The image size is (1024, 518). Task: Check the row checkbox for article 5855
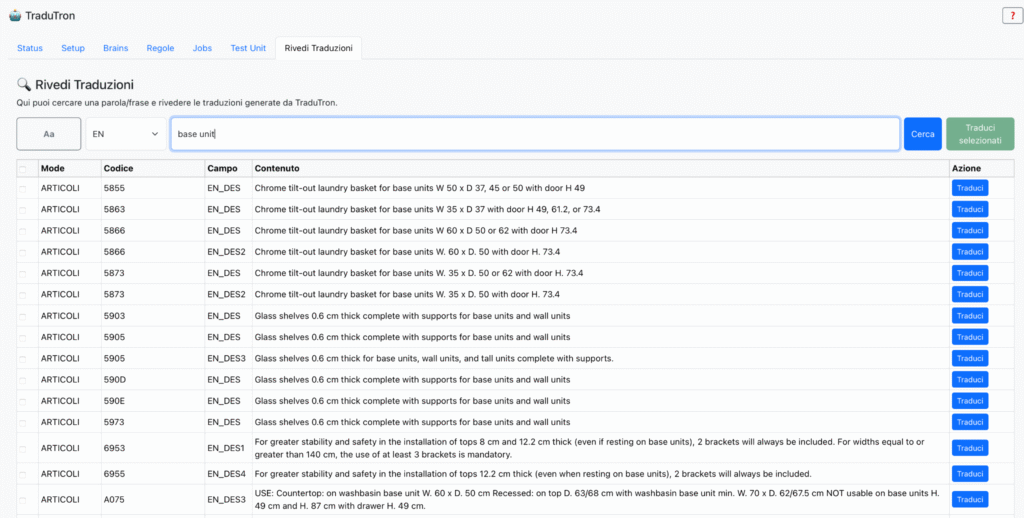(x=24, y=188)
